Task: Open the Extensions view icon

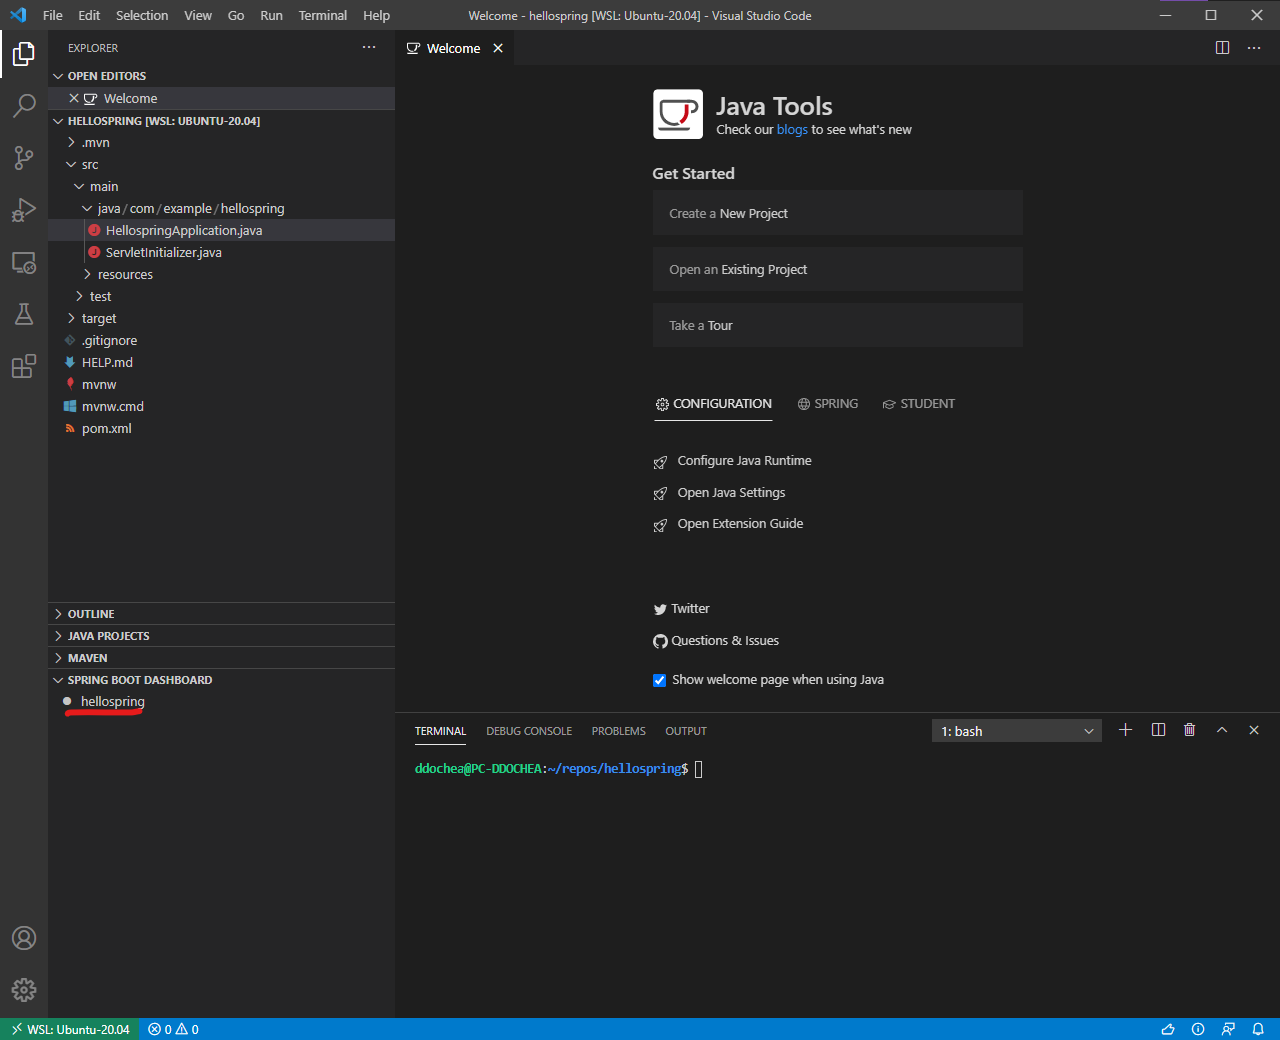Action: point(24,366)
